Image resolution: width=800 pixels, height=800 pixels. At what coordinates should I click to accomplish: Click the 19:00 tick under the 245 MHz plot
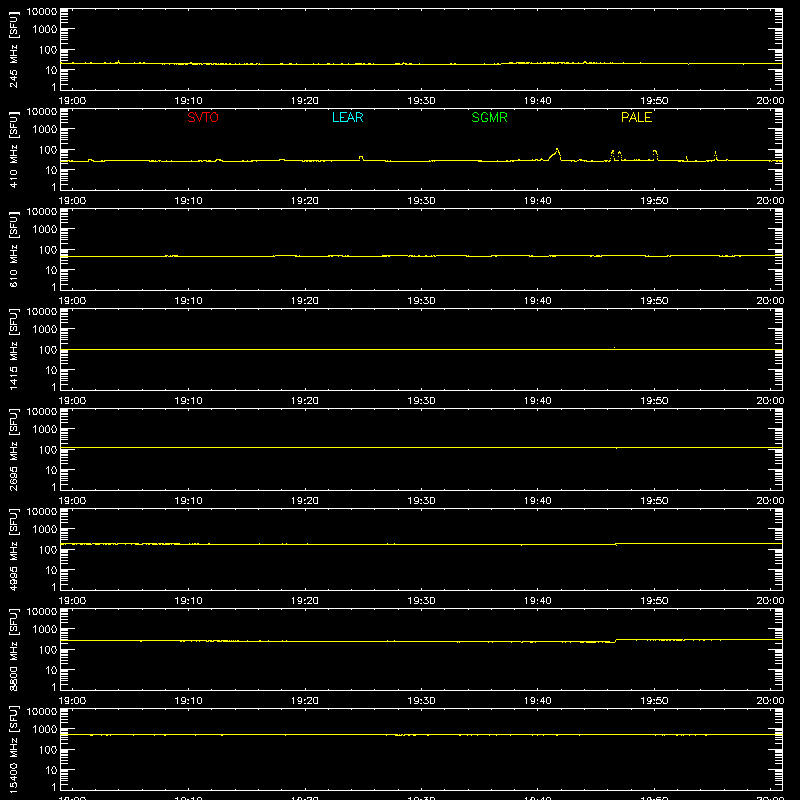coord(72,101)
